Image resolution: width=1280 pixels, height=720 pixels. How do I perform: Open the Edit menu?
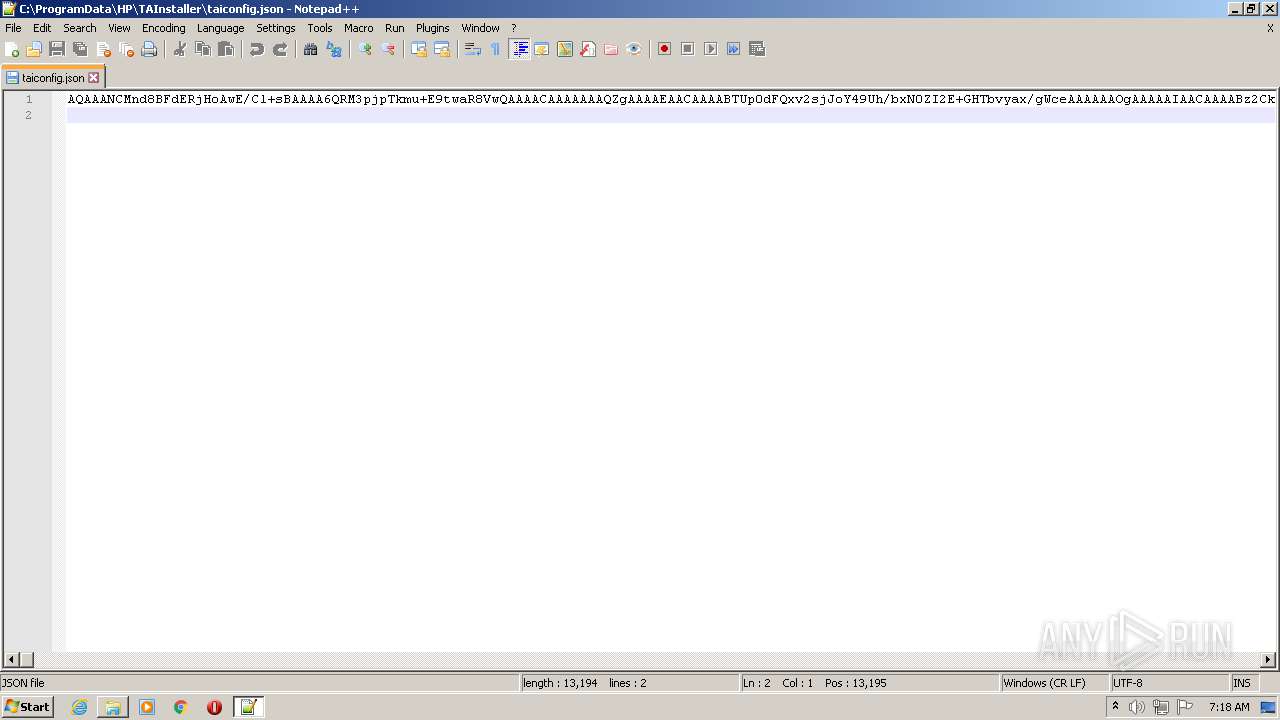coord(42,28)
